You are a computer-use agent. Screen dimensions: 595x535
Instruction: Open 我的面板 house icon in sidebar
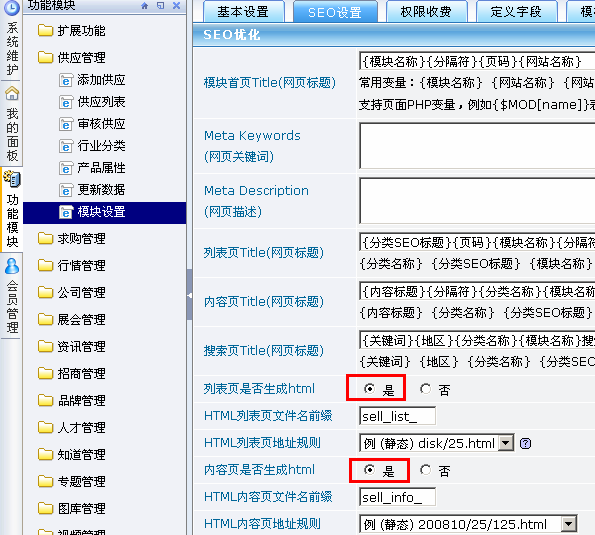point(12,94)
